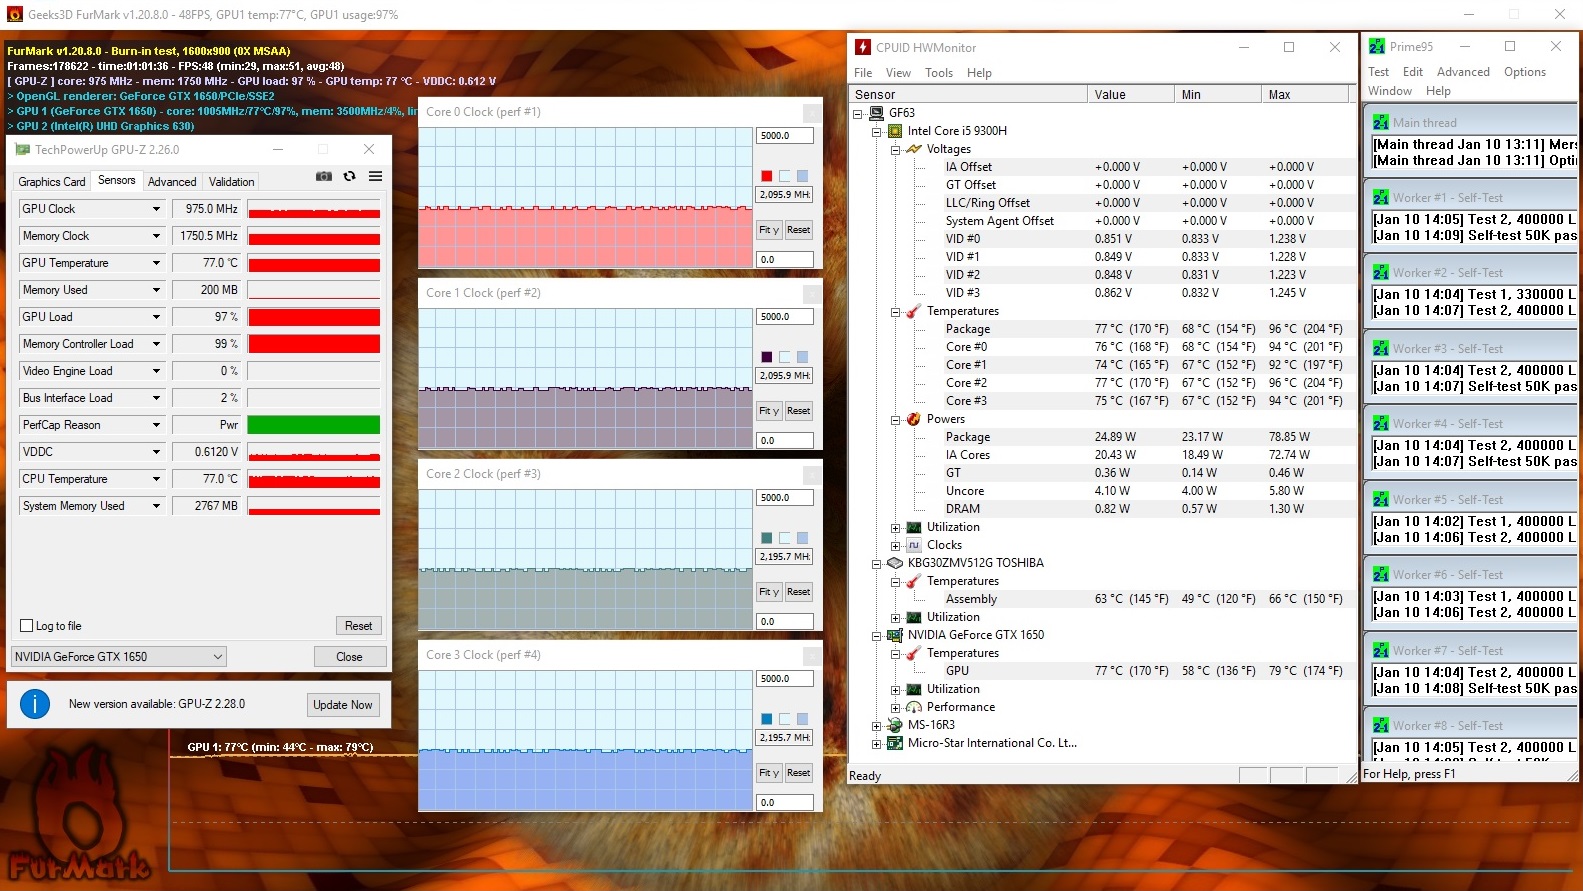Click the TechPowerUp GPU-Z title bar icon
Viewport: 1583px width, 891px height.
22,150
